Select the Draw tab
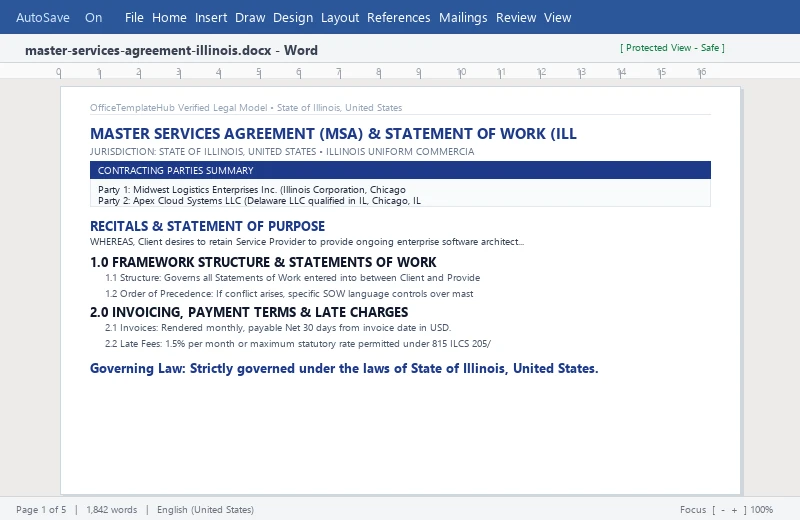This screenshot has width=800, height=520. coord(250,17)
